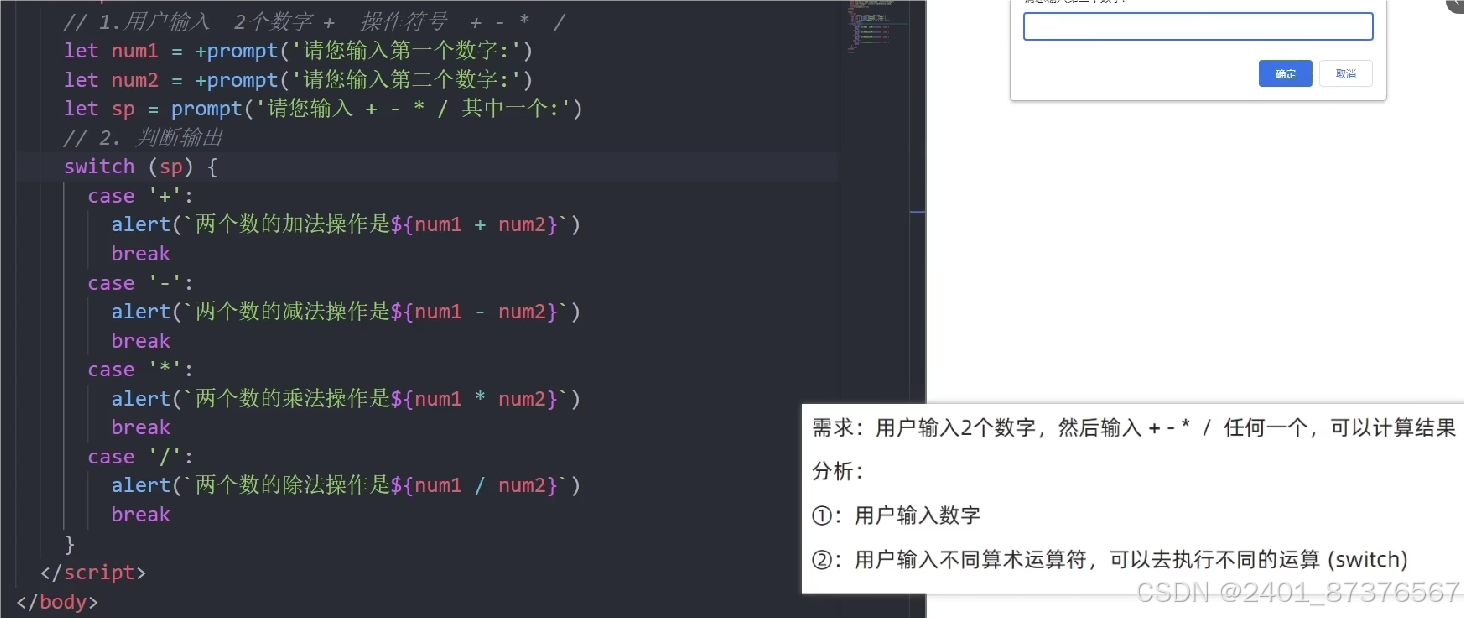Image resolution: width=1464 pixels, height=618 pixels.
Task: Click the closing </script> tag
Action: tap(92, 571)
